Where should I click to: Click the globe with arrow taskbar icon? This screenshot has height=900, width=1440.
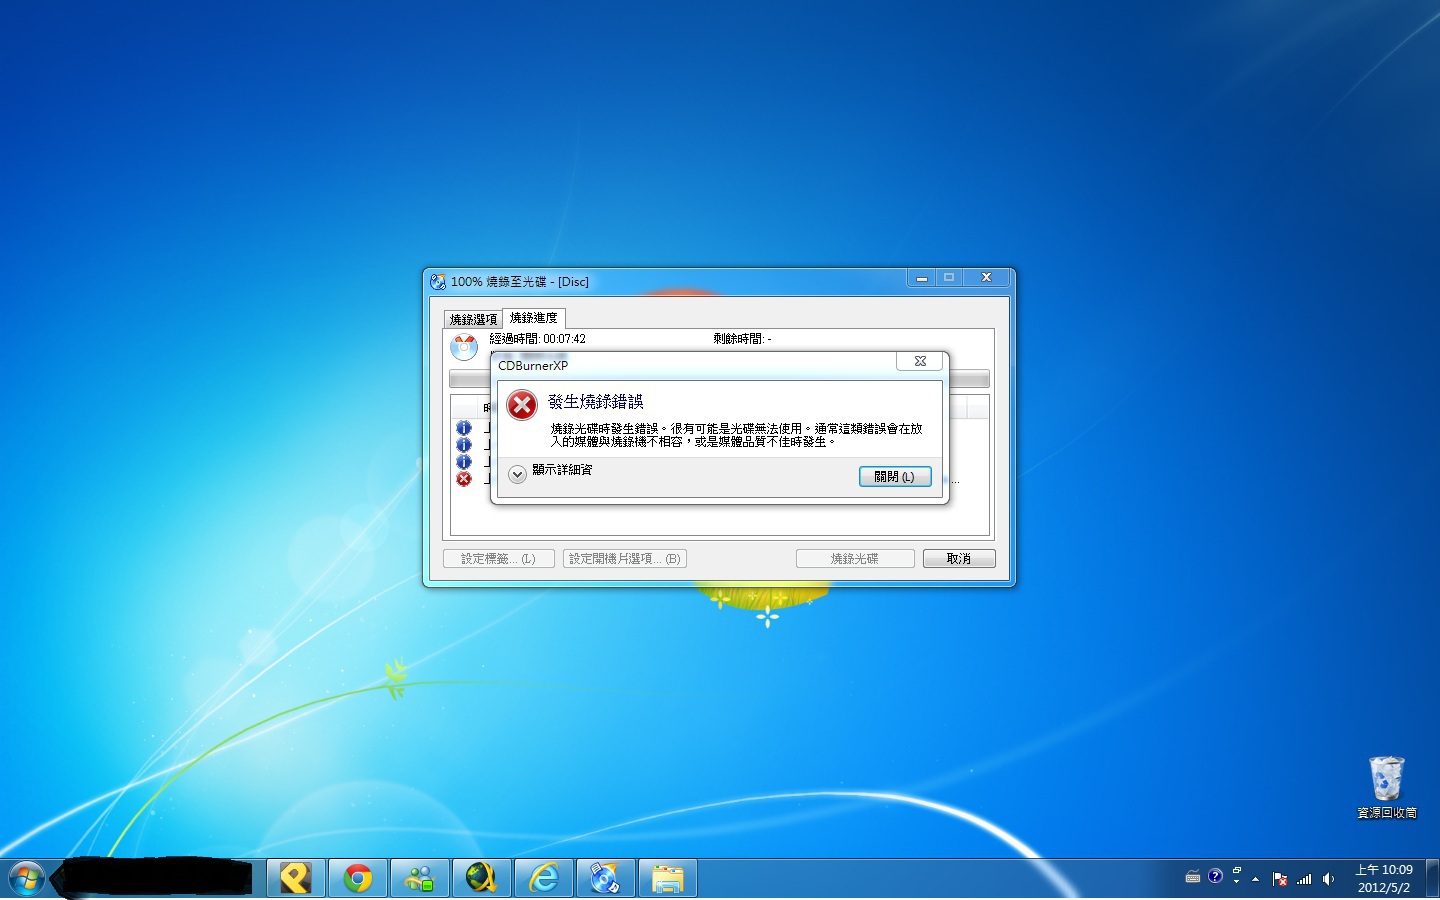pos(481,879)
